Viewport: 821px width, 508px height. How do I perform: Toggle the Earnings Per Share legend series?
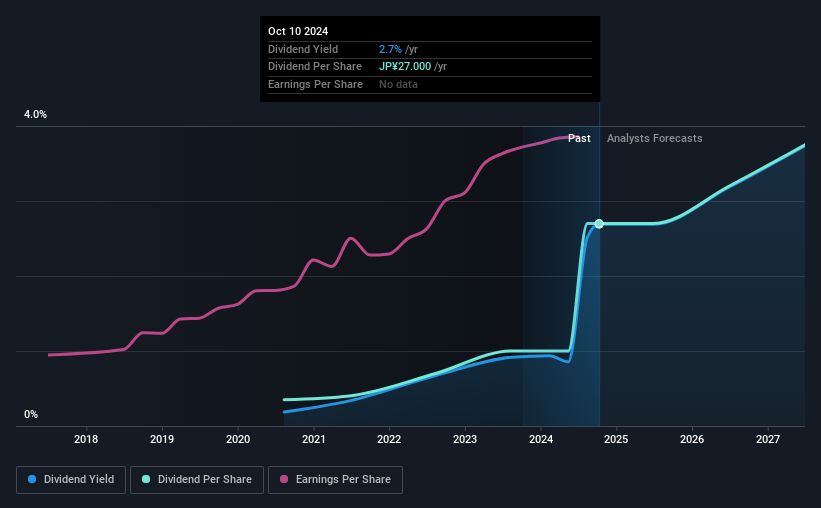pyautogui.click(x=335, y=480)
